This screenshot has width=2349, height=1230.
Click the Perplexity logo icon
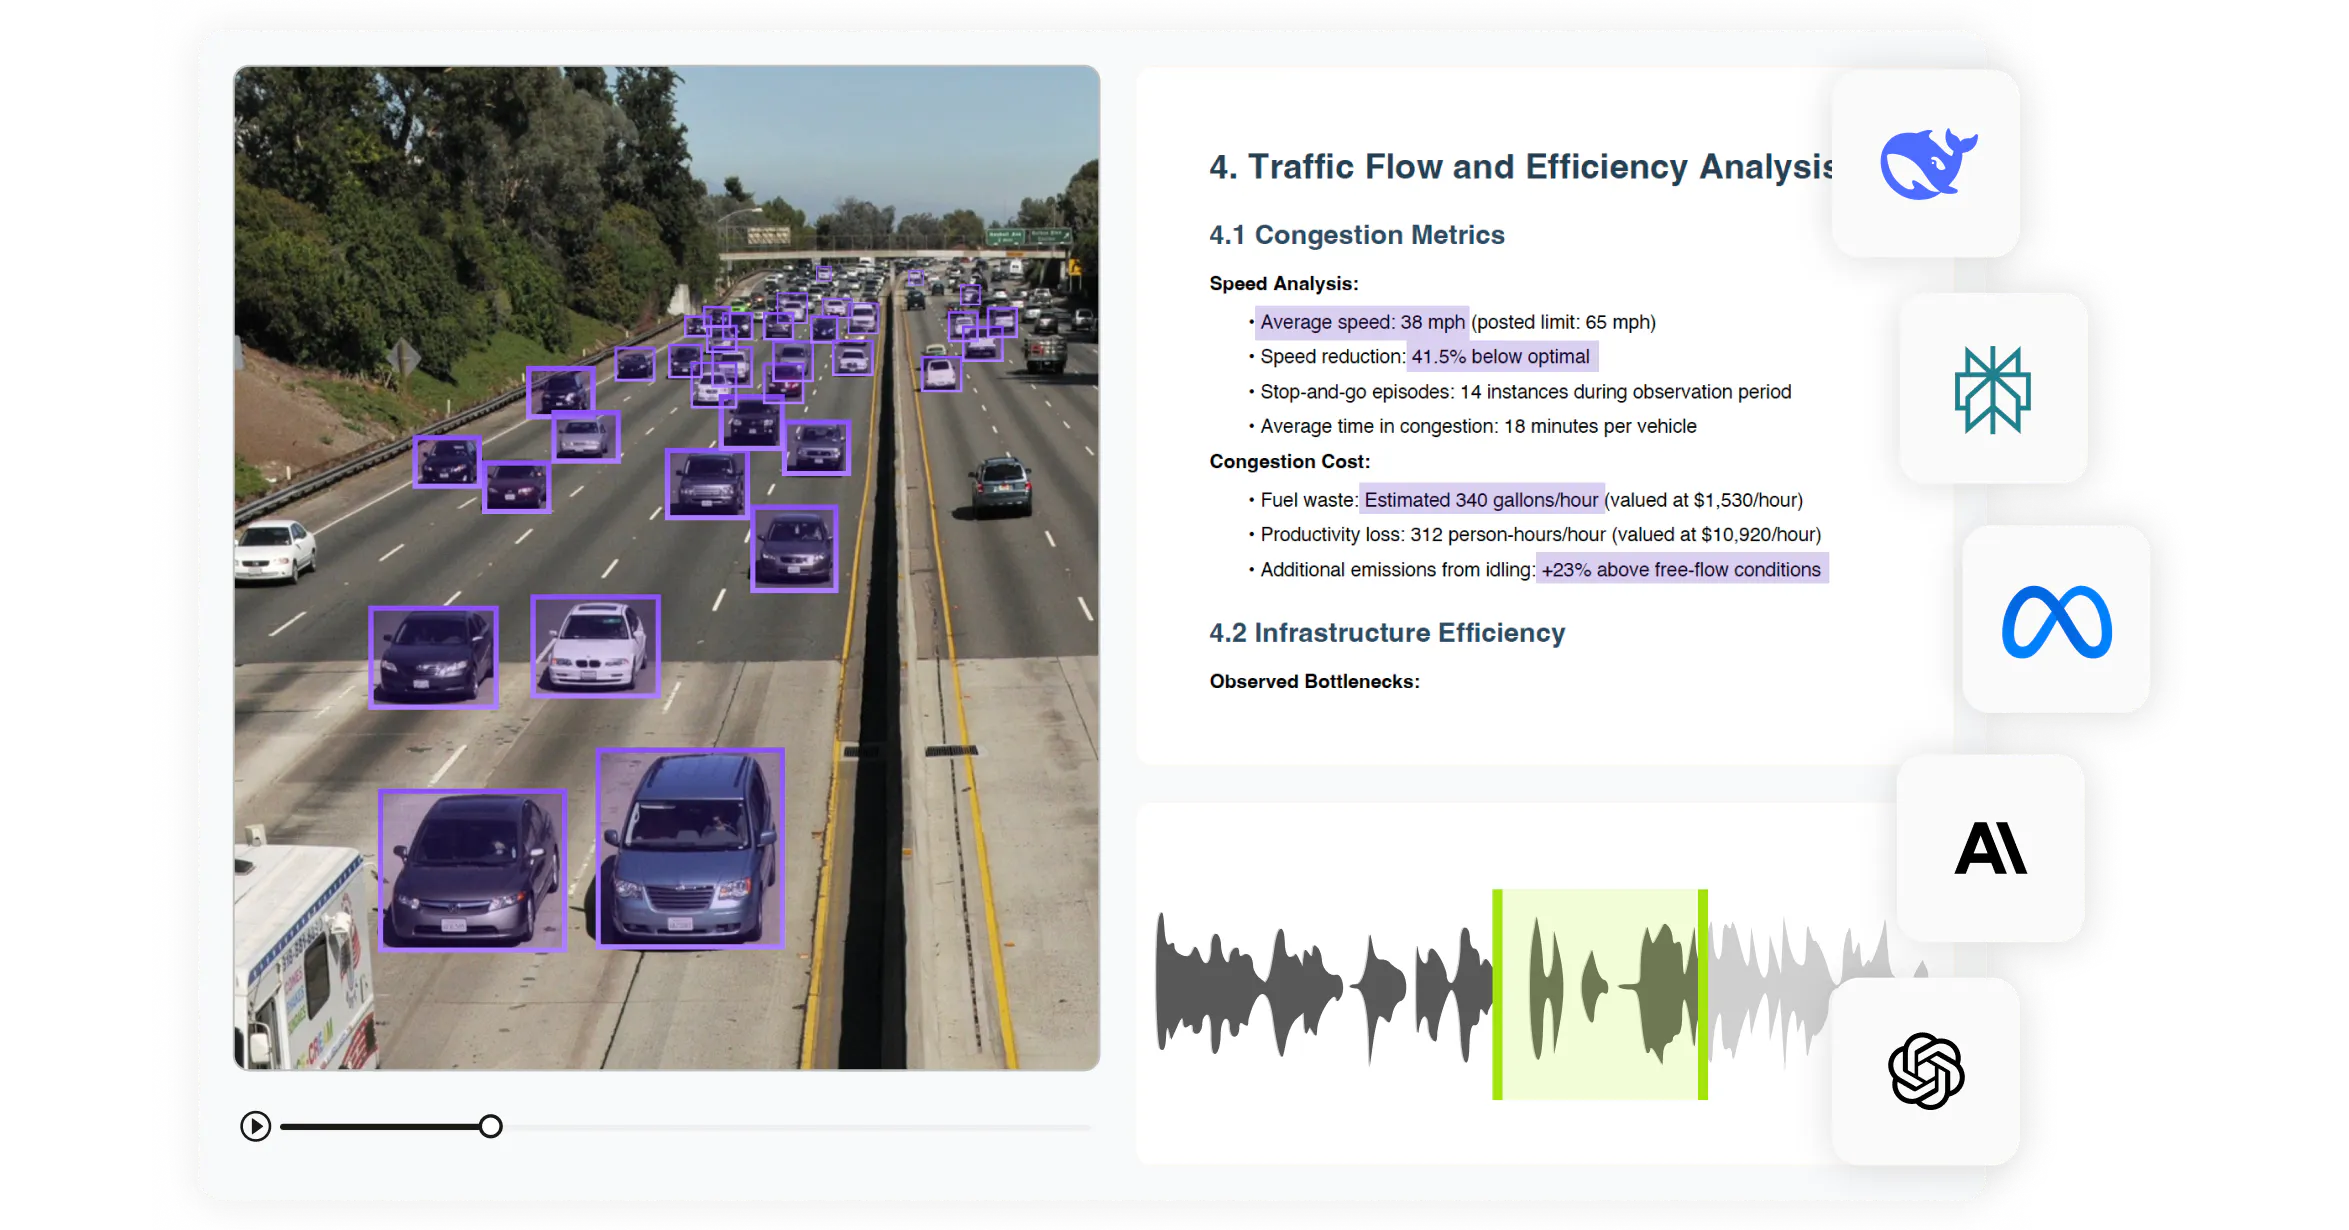click(1992, 389)
